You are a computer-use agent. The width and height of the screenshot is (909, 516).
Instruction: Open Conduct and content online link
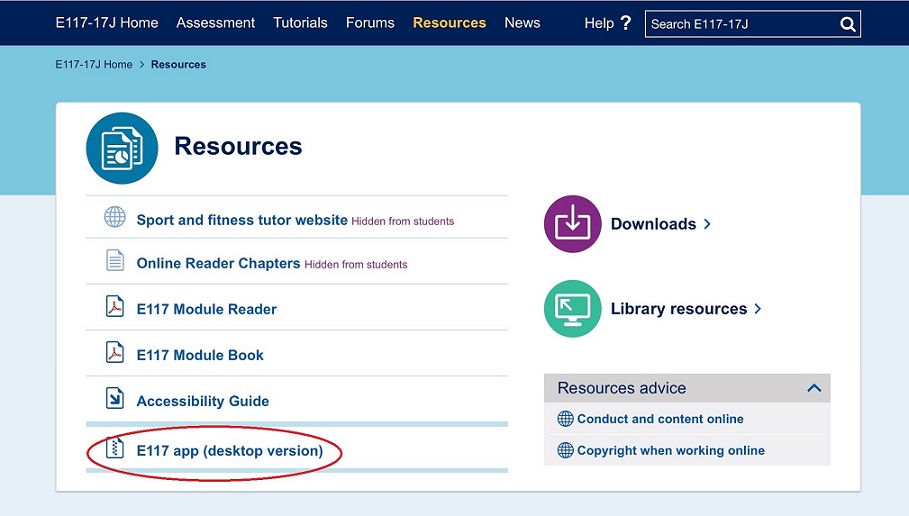(x=660, y=419)
